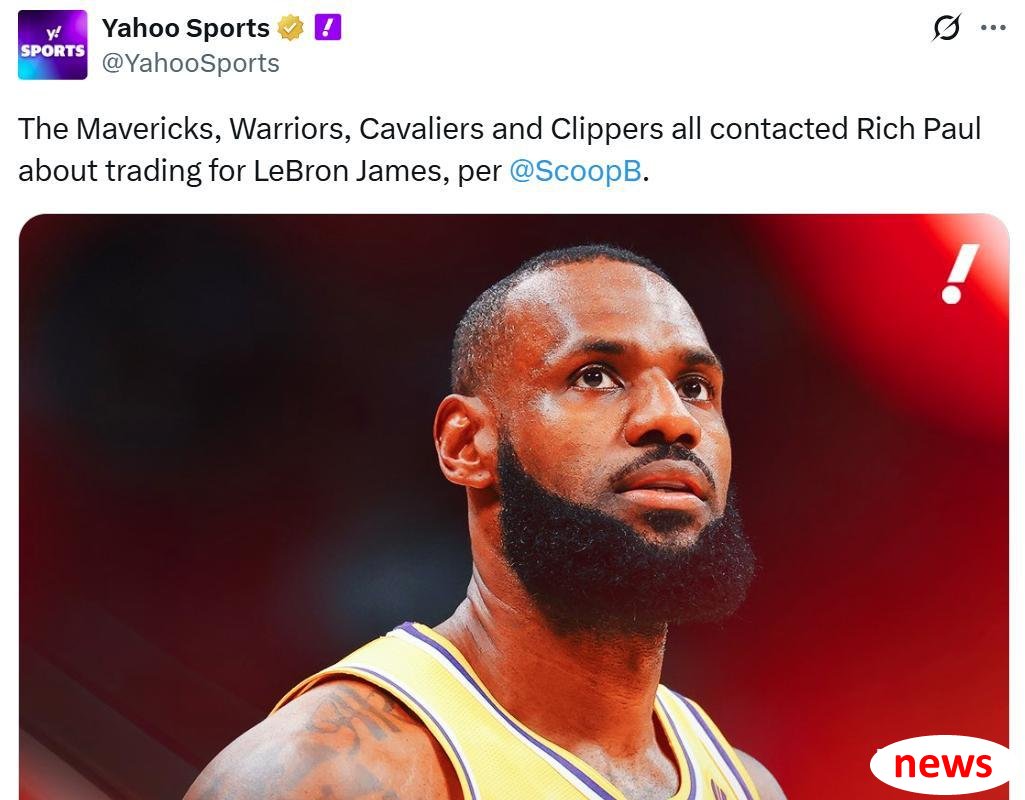The image size is (1025, 800).
Task: Click the purple Yahoo affiliate badge
Action: point(328,28)
